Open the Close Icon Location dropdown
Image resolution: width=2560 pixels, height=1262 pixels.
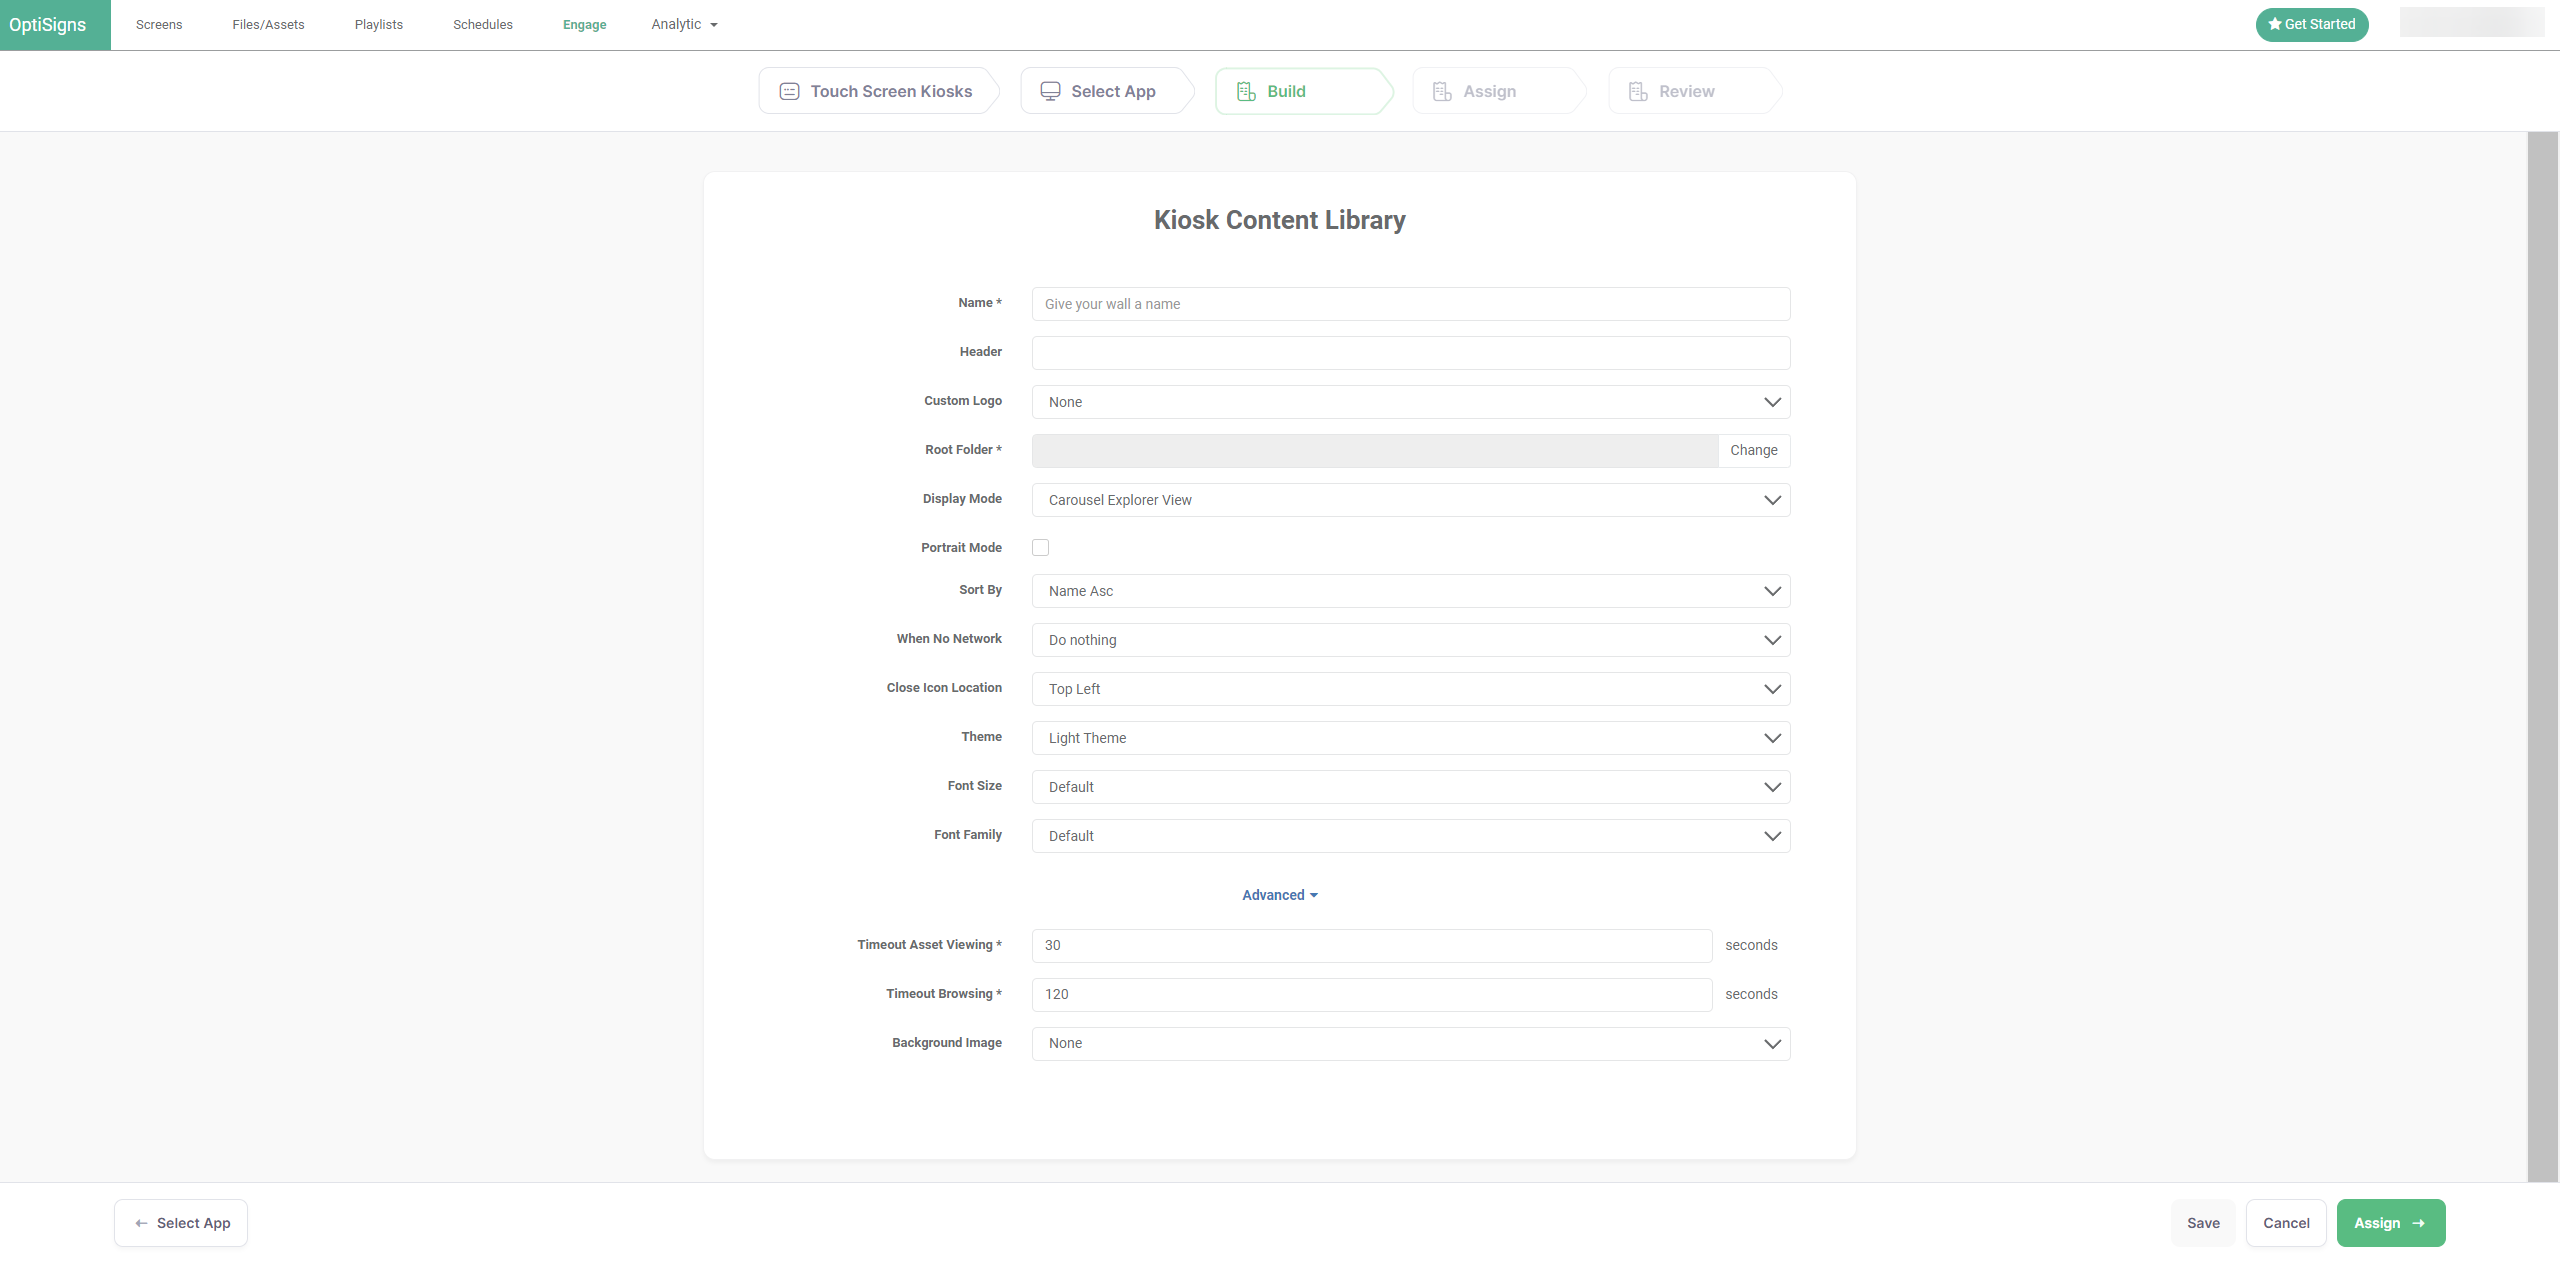(x=1411, y=689)
